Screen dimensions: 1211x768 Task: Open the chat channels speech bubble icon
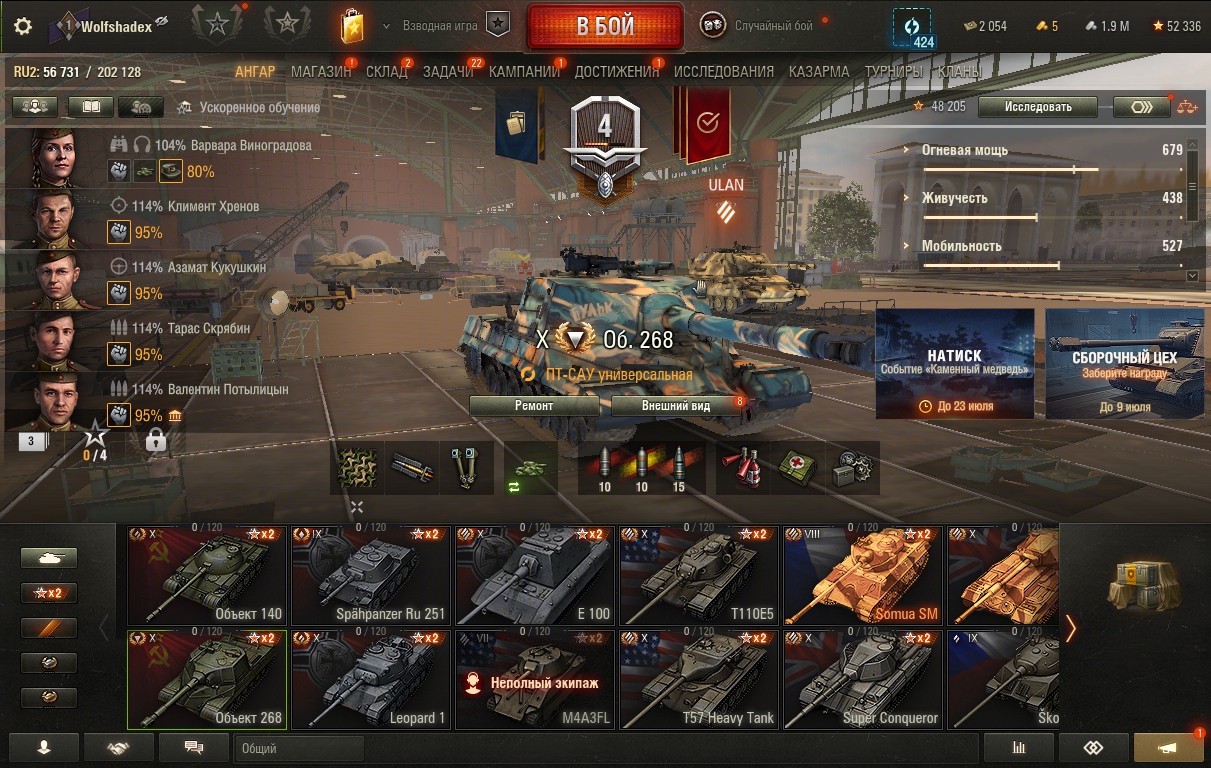tap(194, 747)
